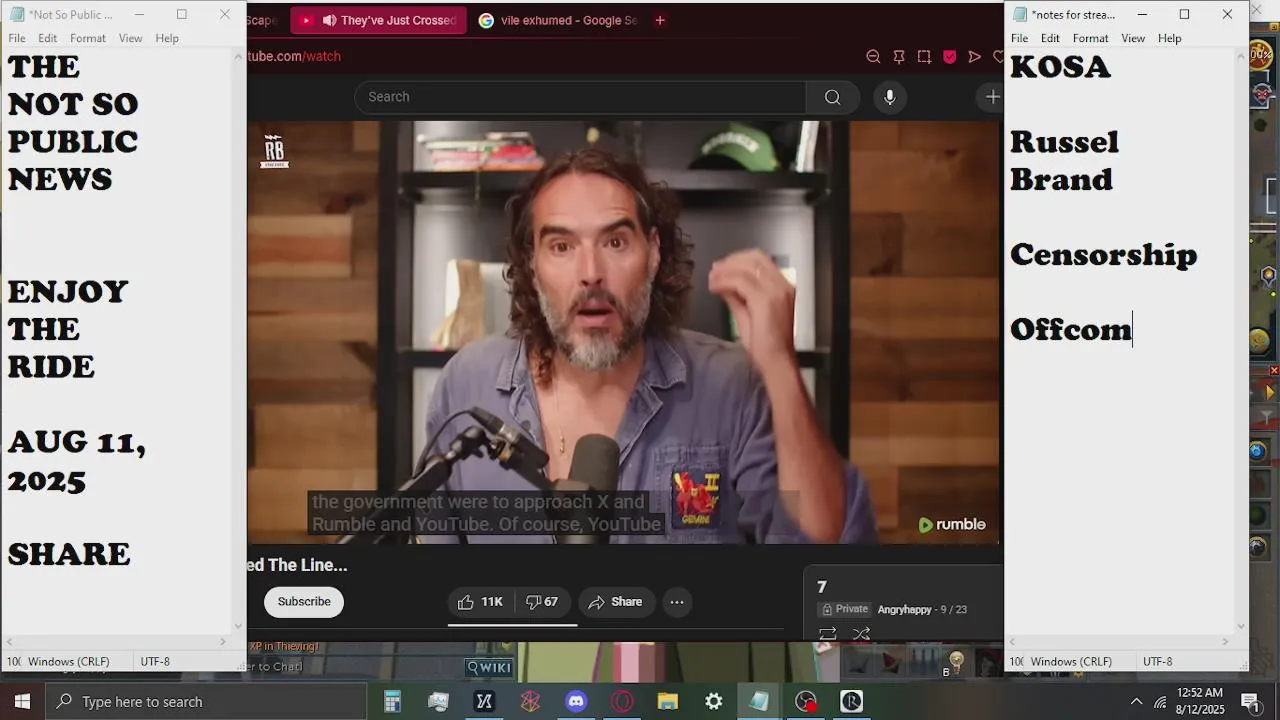Click right arrow of left notepad horizontal scrollbar
Viewport: 1280px width, 720px height.
(223, 642)
